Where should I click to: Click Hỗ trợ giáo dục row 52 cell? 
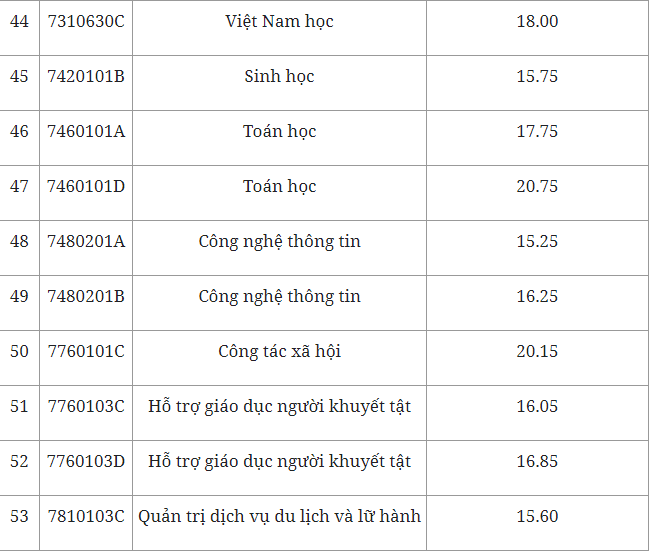click(x=279, y=462)
